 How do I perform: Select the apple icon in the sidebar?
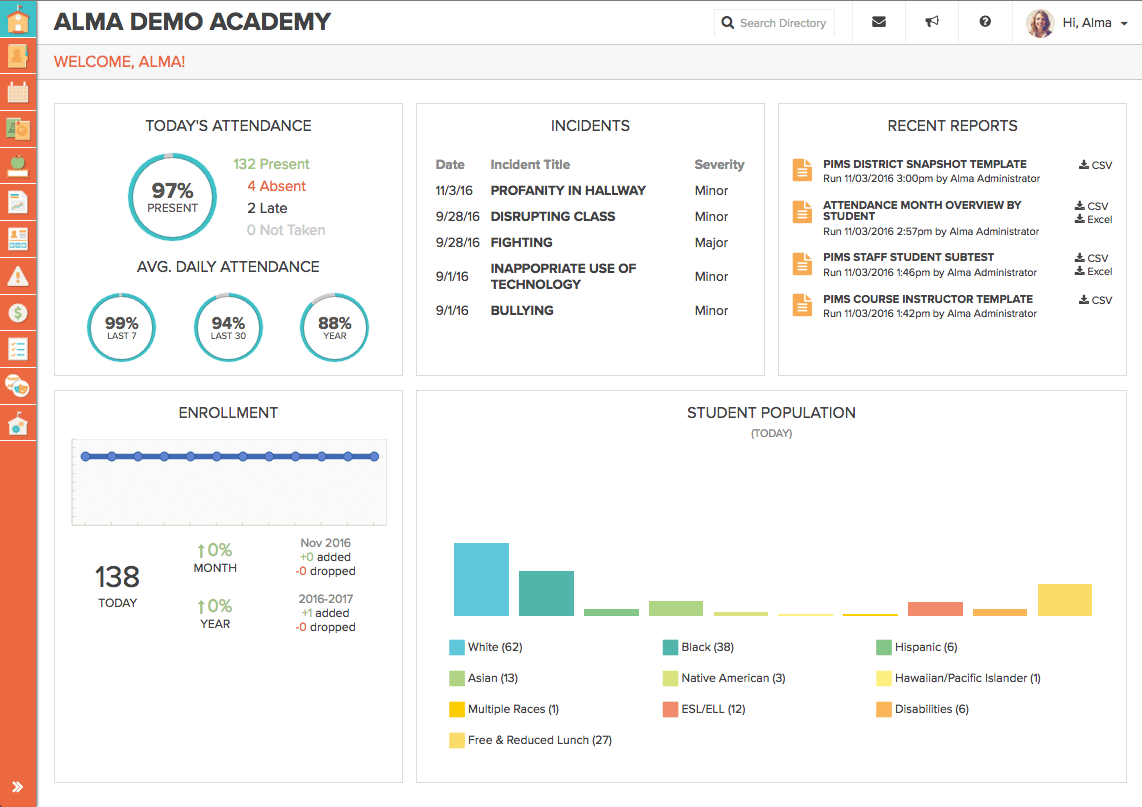click(17, 164)
